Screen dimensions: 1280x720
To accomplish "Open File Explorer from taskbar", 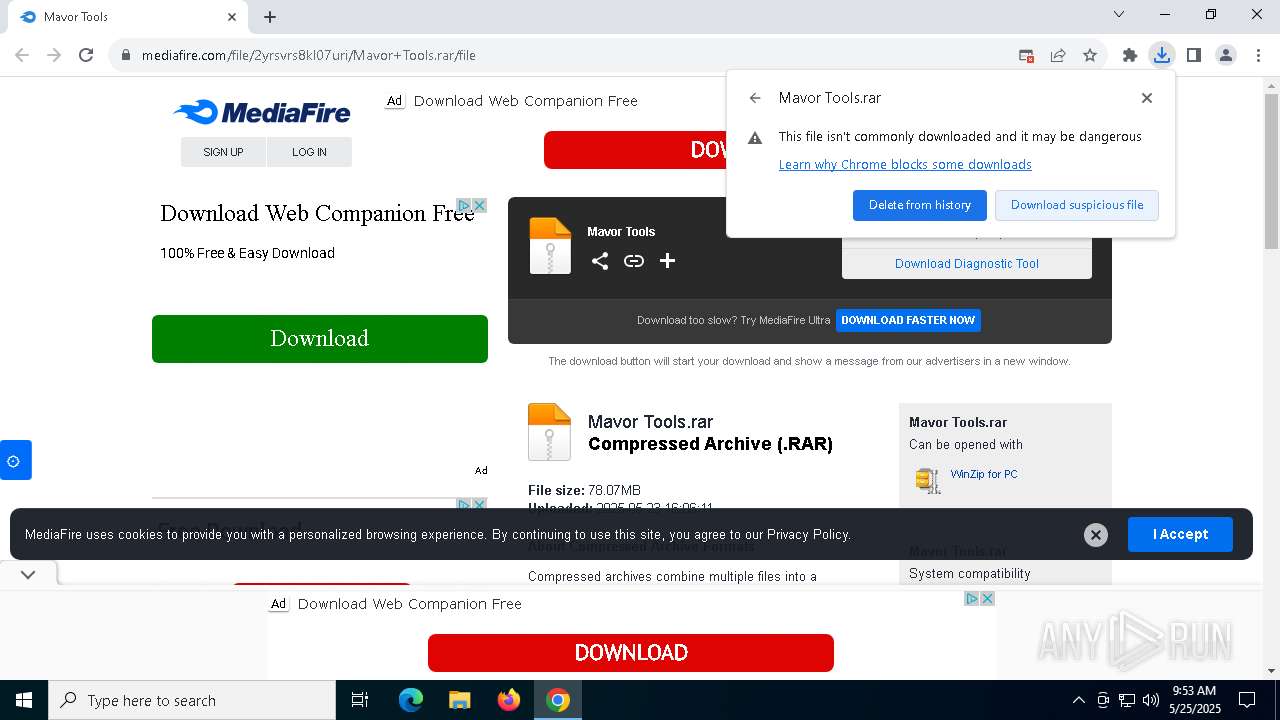I will 460,700.
